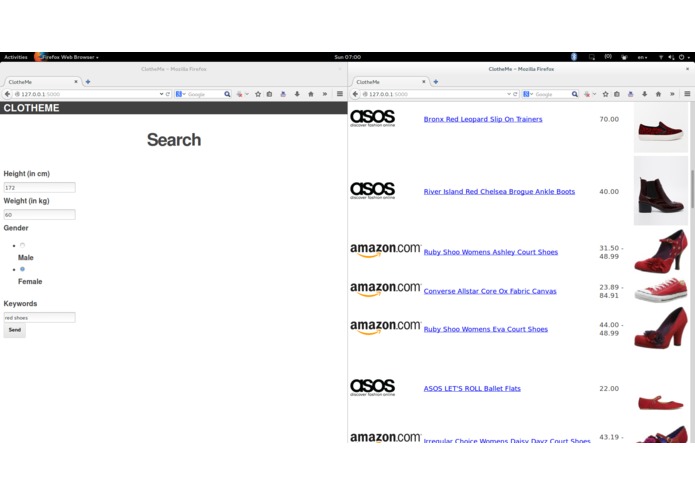This screenshot has height=494, width=695.
Task: Click the leopard slip-on trainer thumbnail
Action: (660, 128)
